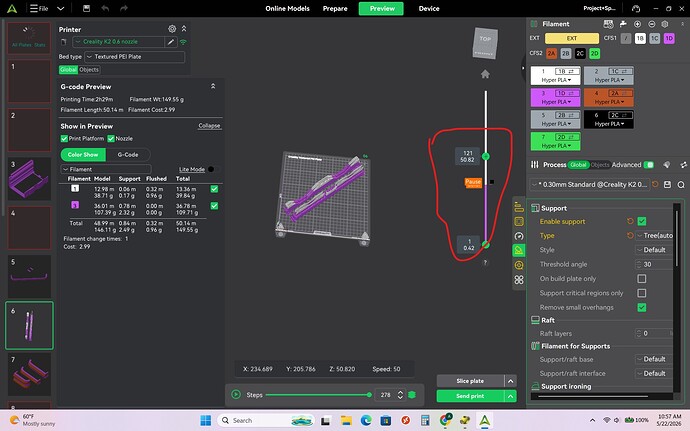Click the green printer Wi-Fi connection icon
This screenshot has height=431, width=690.
coord(183,42)
